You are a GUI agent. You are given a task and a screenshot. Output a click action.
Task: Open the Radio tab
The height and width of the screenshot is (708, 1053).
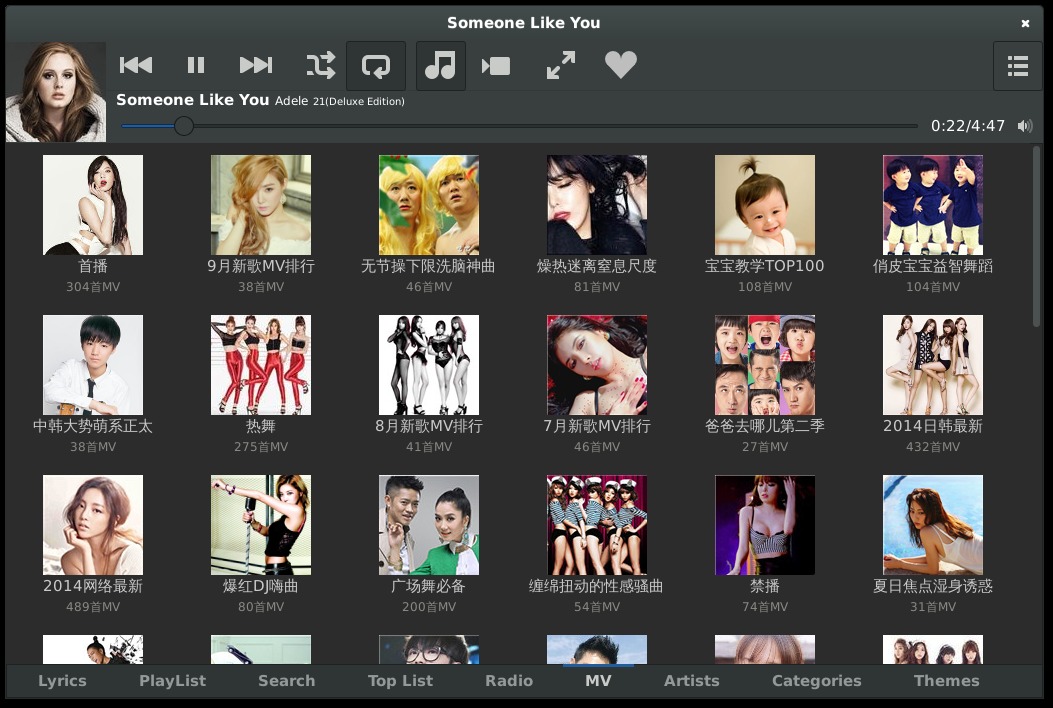pyautogui.click(x=509, y=680)
